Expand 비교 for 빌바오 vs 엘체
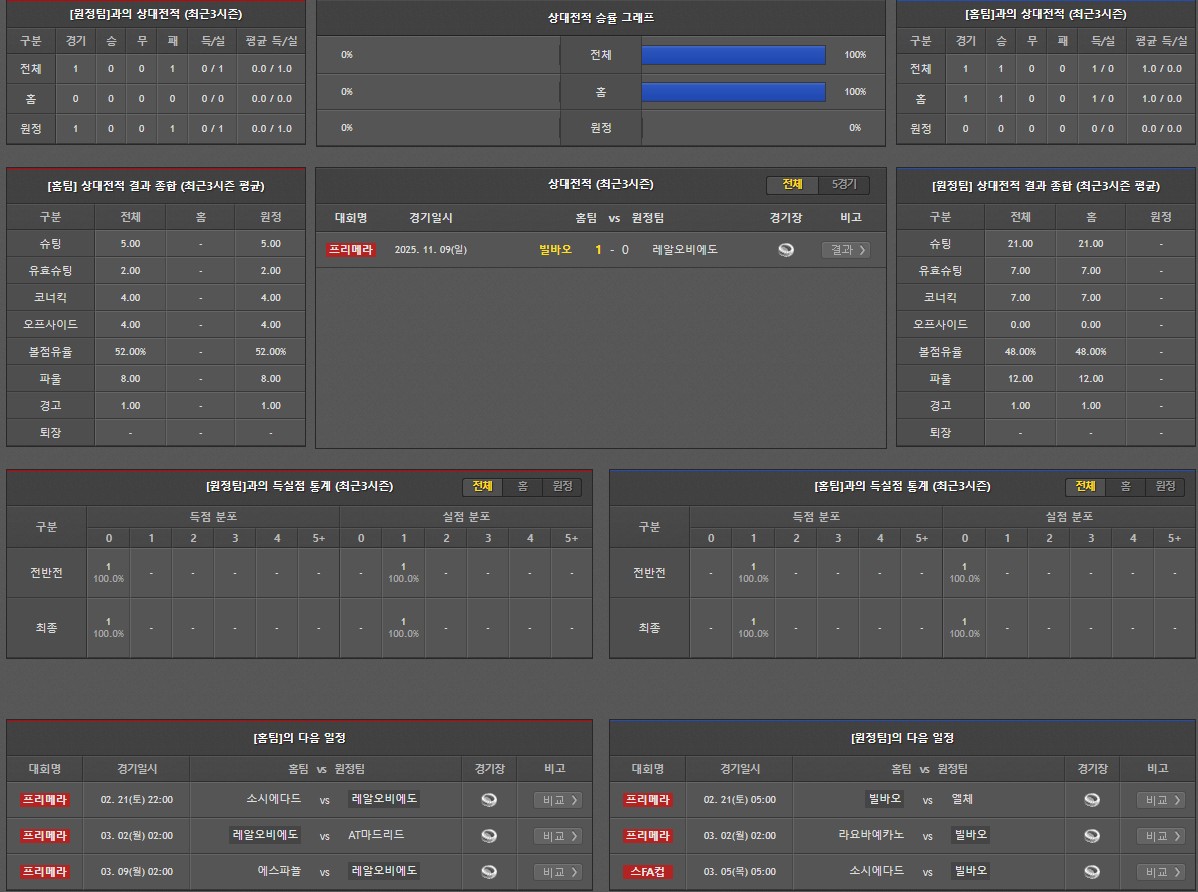The height and width of the screenshot is (892, 1198). click(x=1161, y=800)
